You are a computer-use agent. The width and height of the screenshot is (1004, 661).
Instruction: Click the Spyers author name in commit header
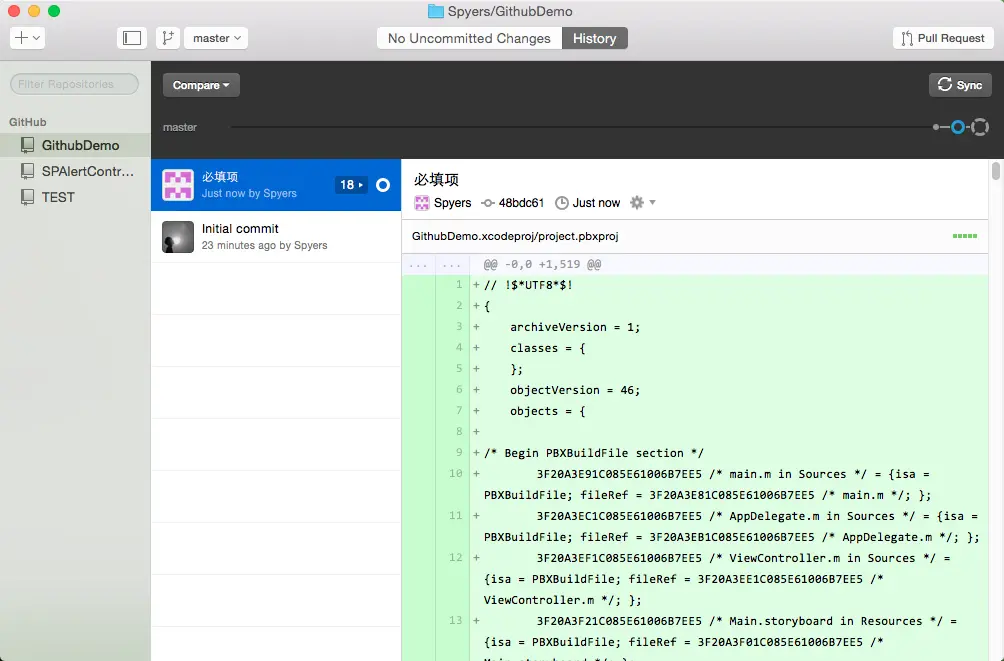pos(453,203)
